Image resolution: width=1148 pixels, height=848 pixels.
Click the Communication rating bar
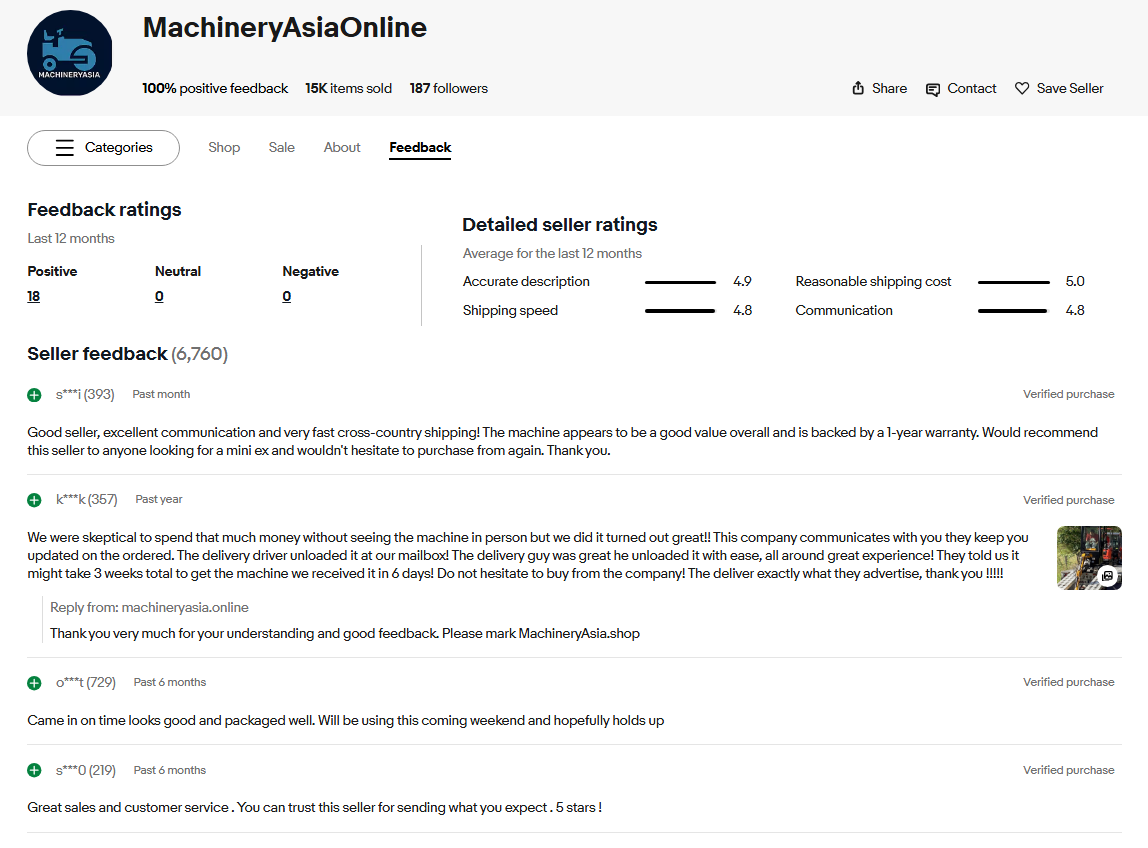point(1013,311)
